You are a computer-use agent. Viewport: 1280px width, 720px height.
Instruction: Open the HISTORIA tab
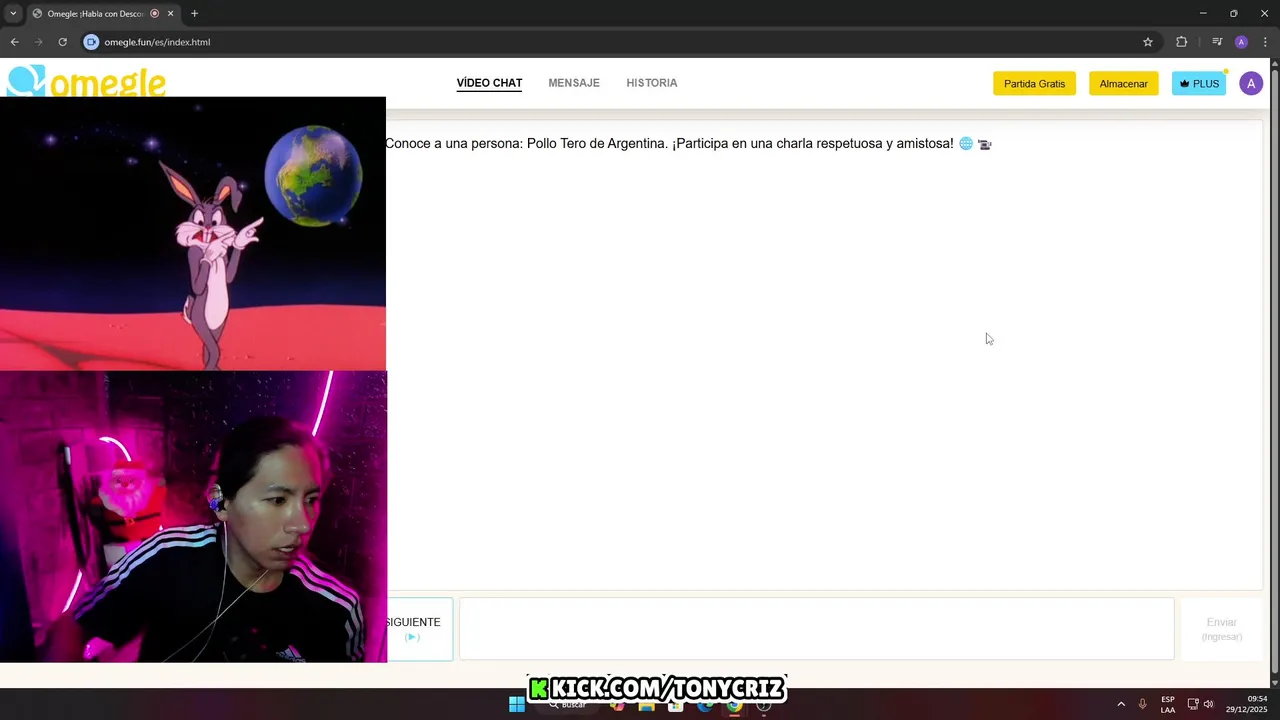(x=652, y=83)
